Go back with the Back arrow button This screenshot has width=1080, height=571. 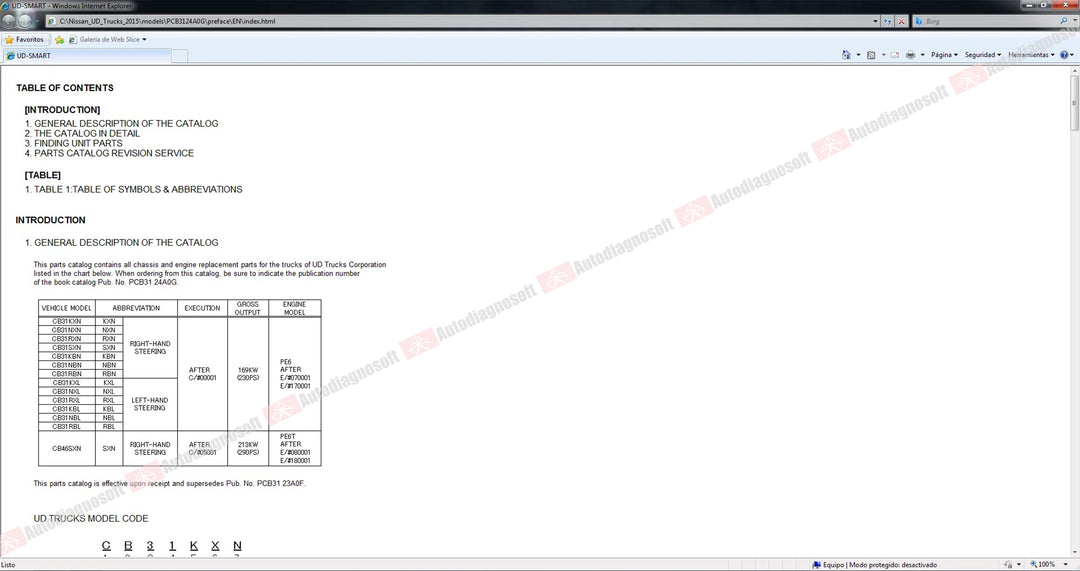pyautogui.click(x=8, y=21)
